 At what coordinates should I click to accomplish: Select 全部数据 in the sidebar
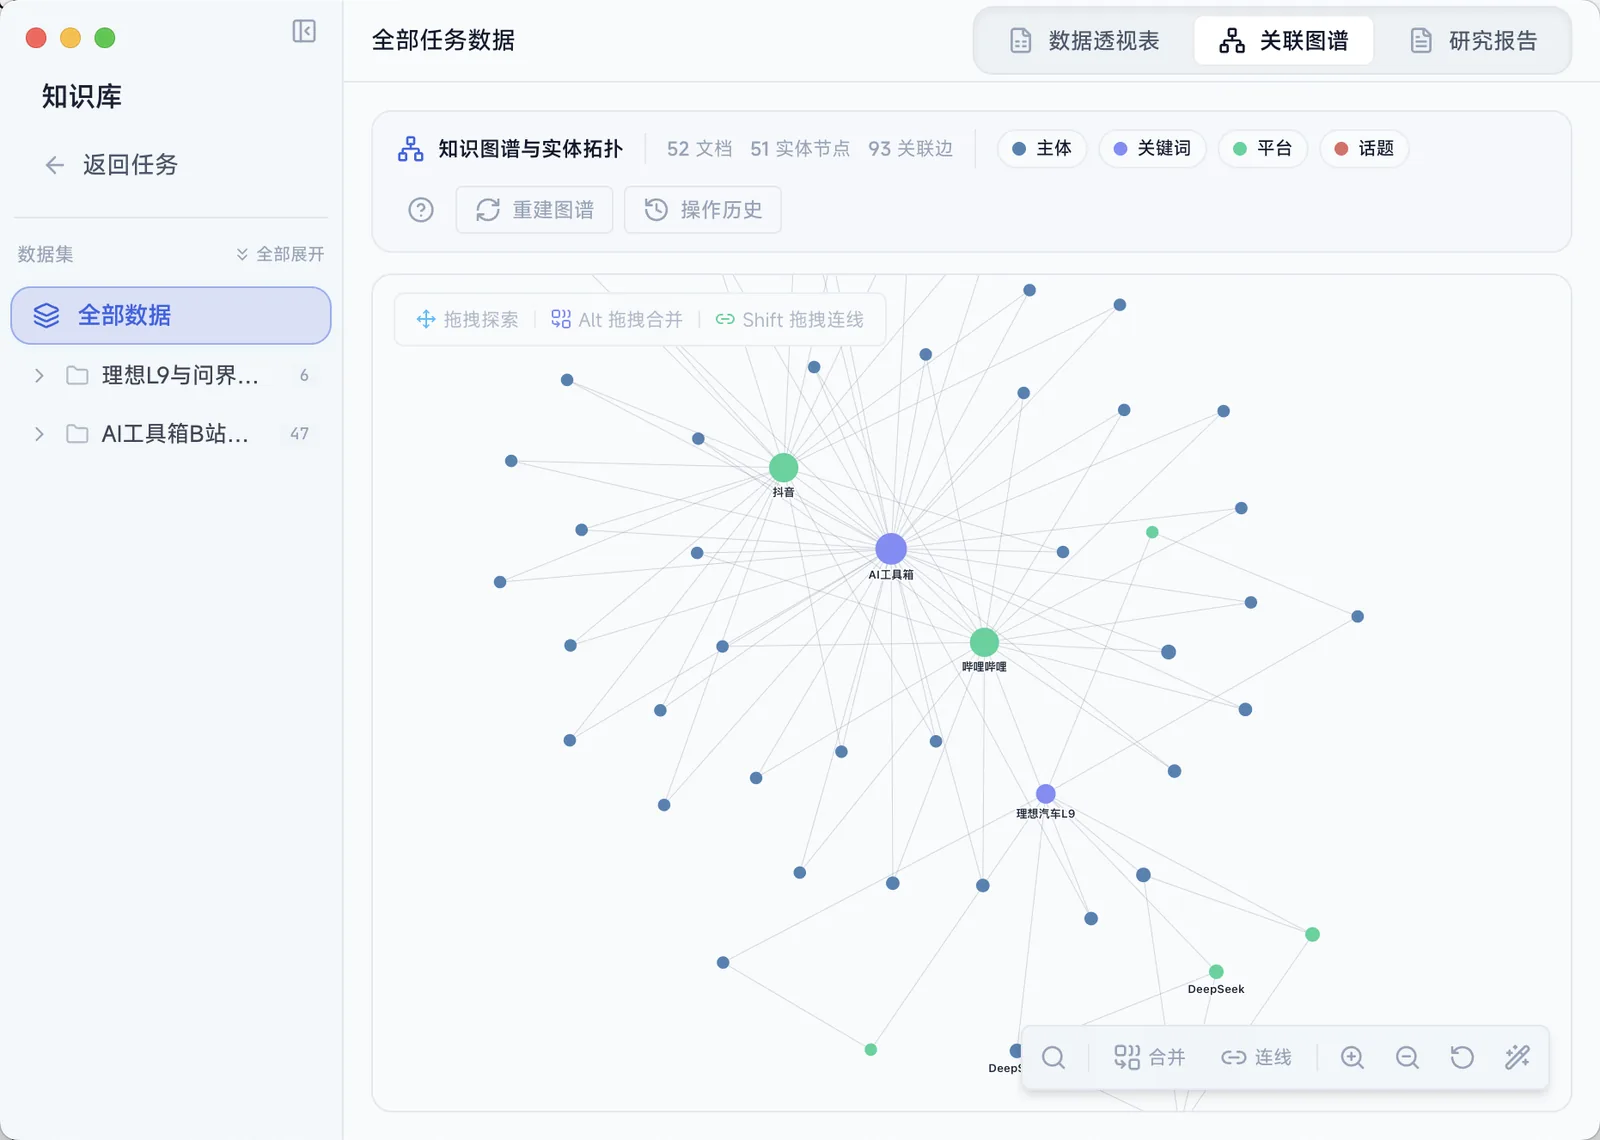click(x=171, y=316)
